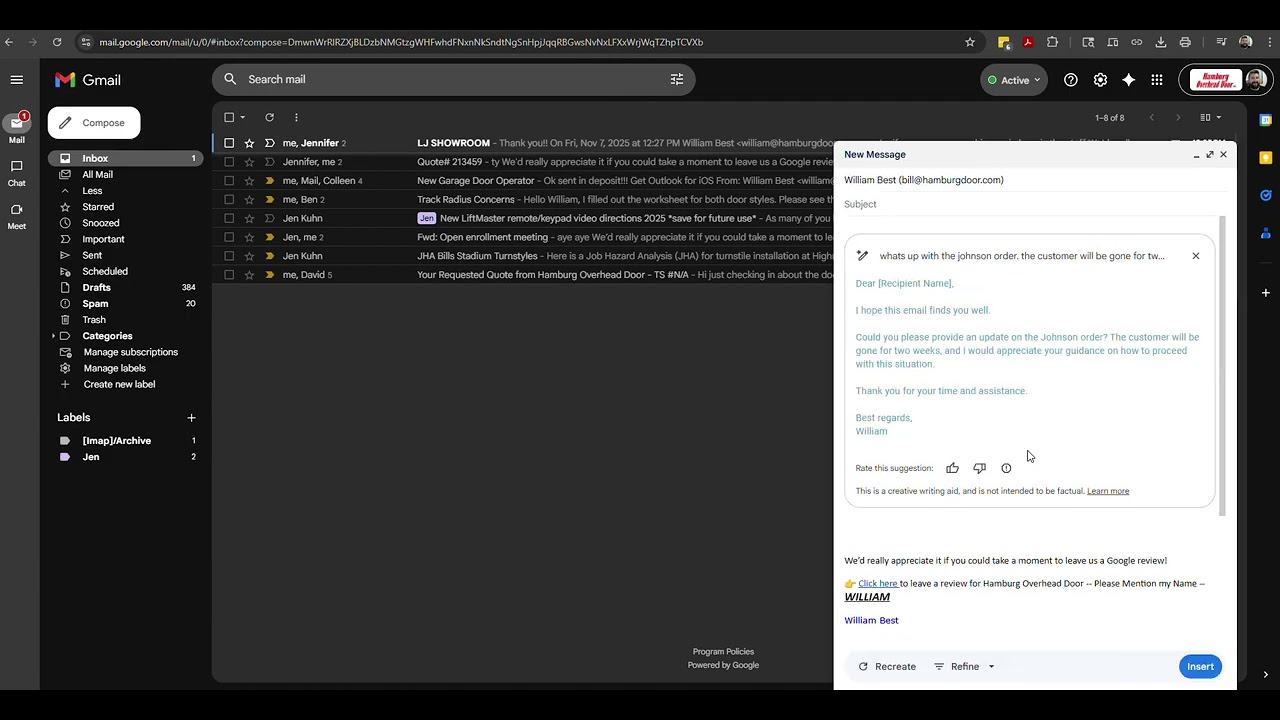The width and height of the screenshot is (1280, 720).
Task: Check the Track Radius Concerns email checkbox
Action: click(229, 200)
